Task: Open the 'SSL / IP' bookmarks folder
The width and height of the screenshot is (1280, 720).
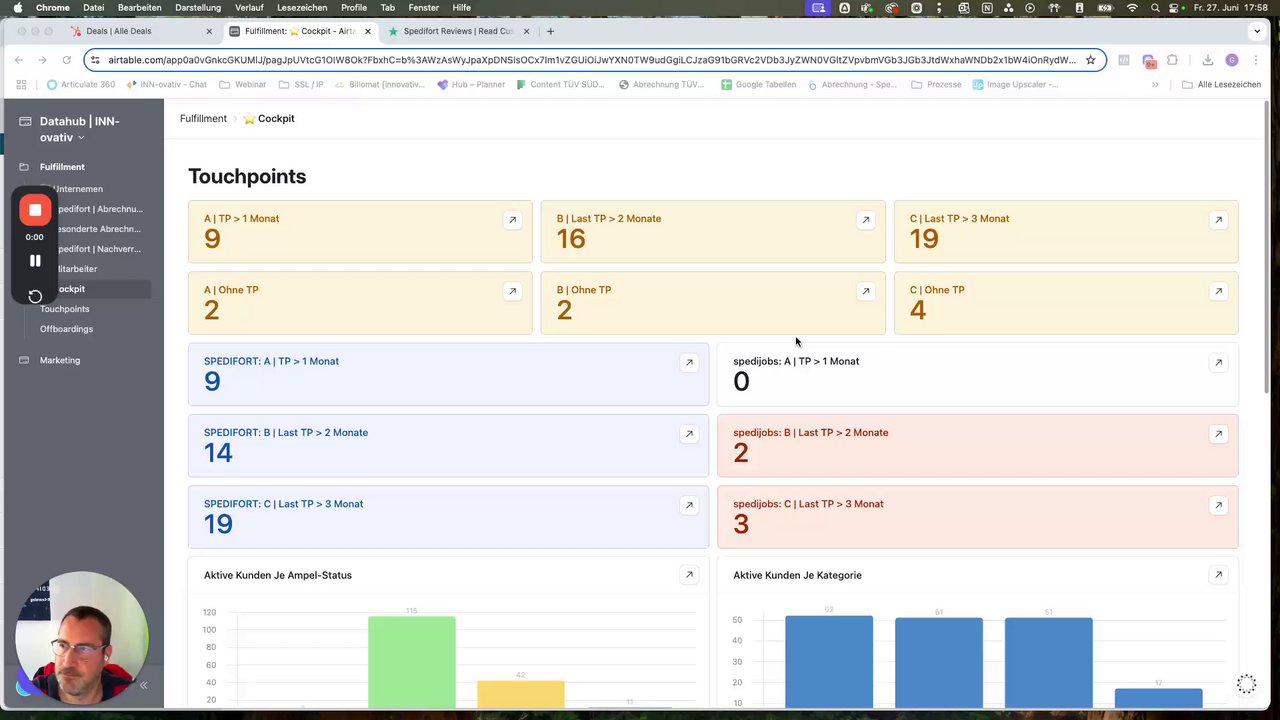Action: 301,85
